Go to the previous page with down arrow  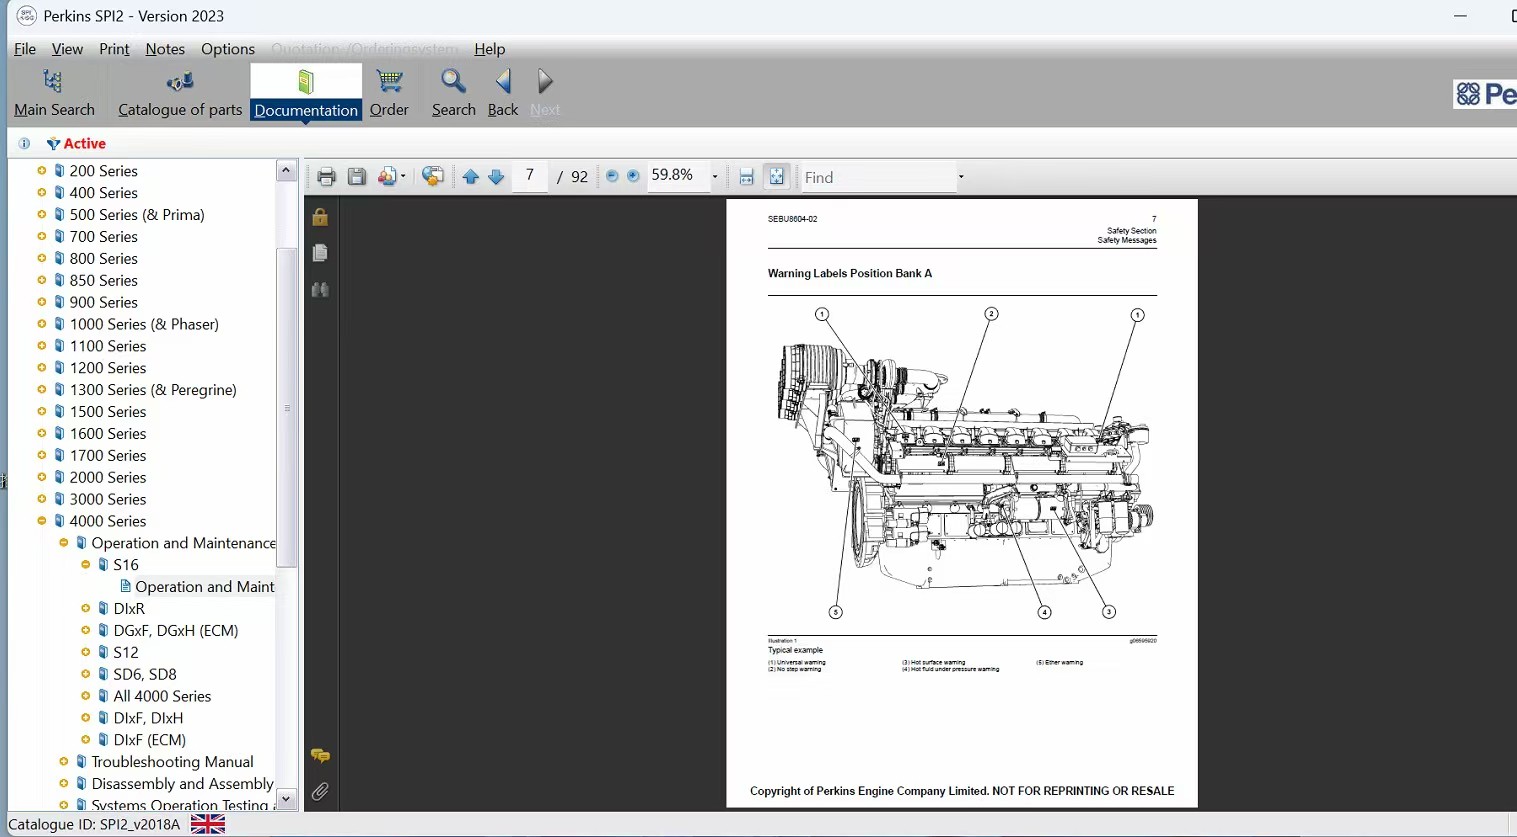coord(496,176)
